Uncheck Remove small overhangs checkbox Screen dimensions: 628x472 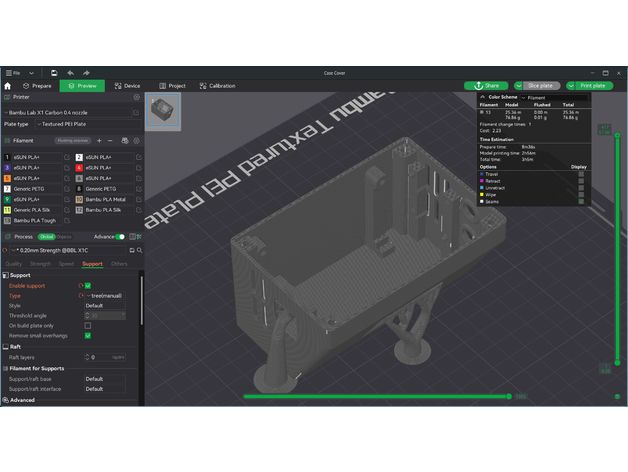pos(88,336)
